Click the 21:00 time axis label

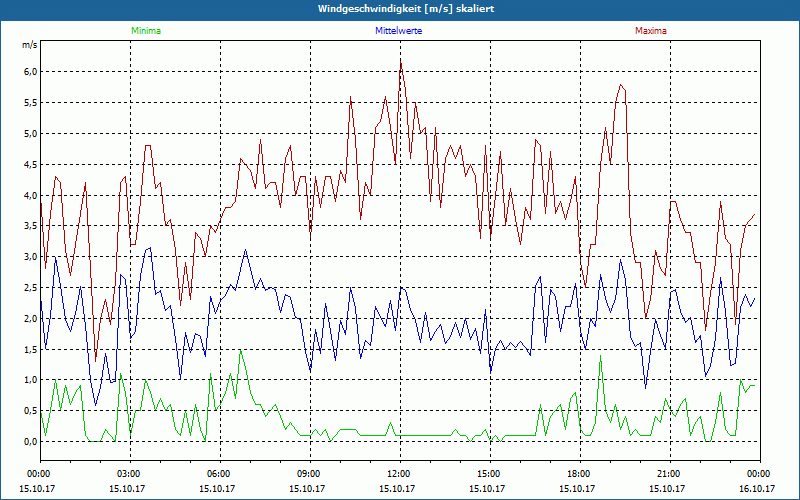[x=668, y=474]
